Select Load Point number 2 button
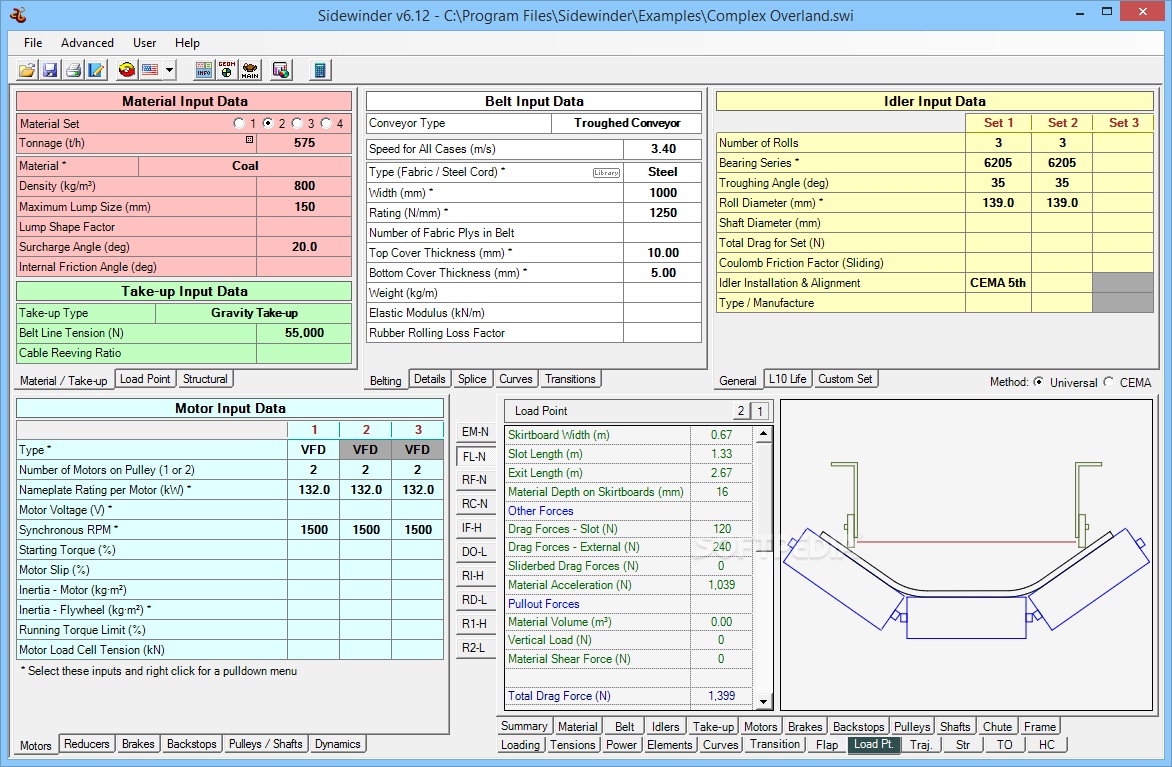The width and height of the screenshot is (1172, 767). (x=741, y=411)
